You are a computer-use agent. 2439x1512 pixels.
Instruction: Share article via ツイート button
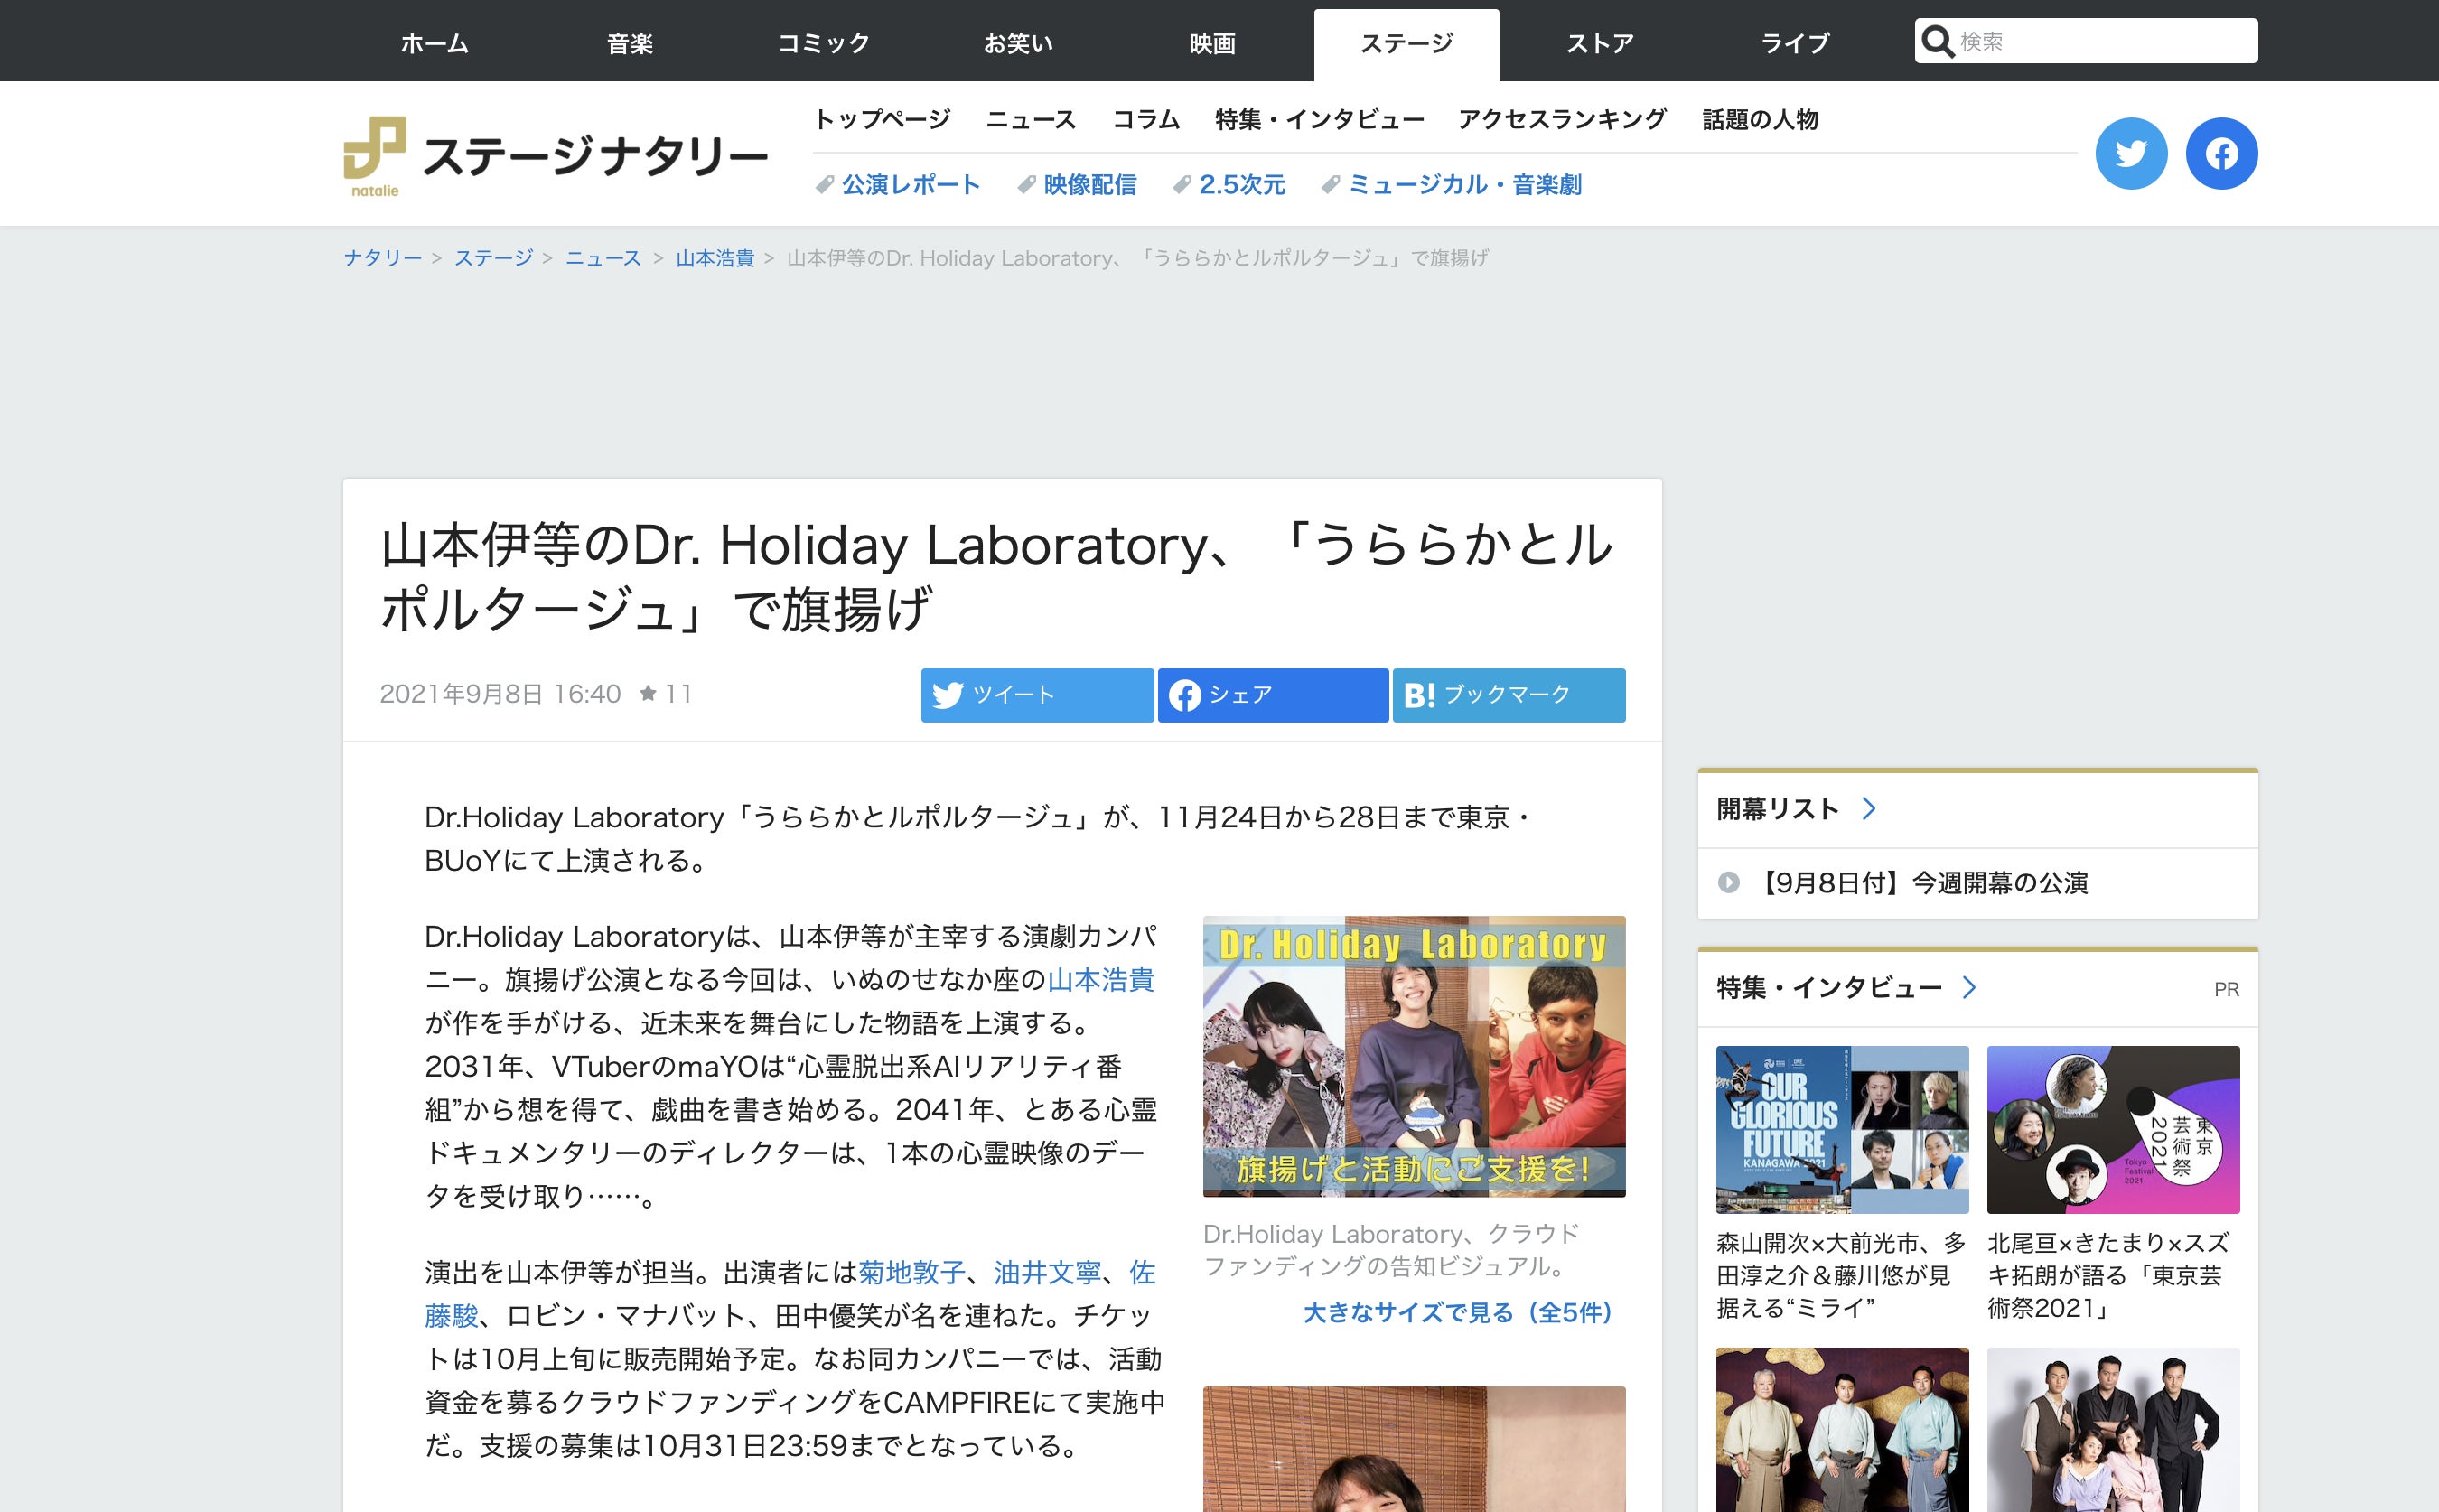click(x=1036, y=694)
